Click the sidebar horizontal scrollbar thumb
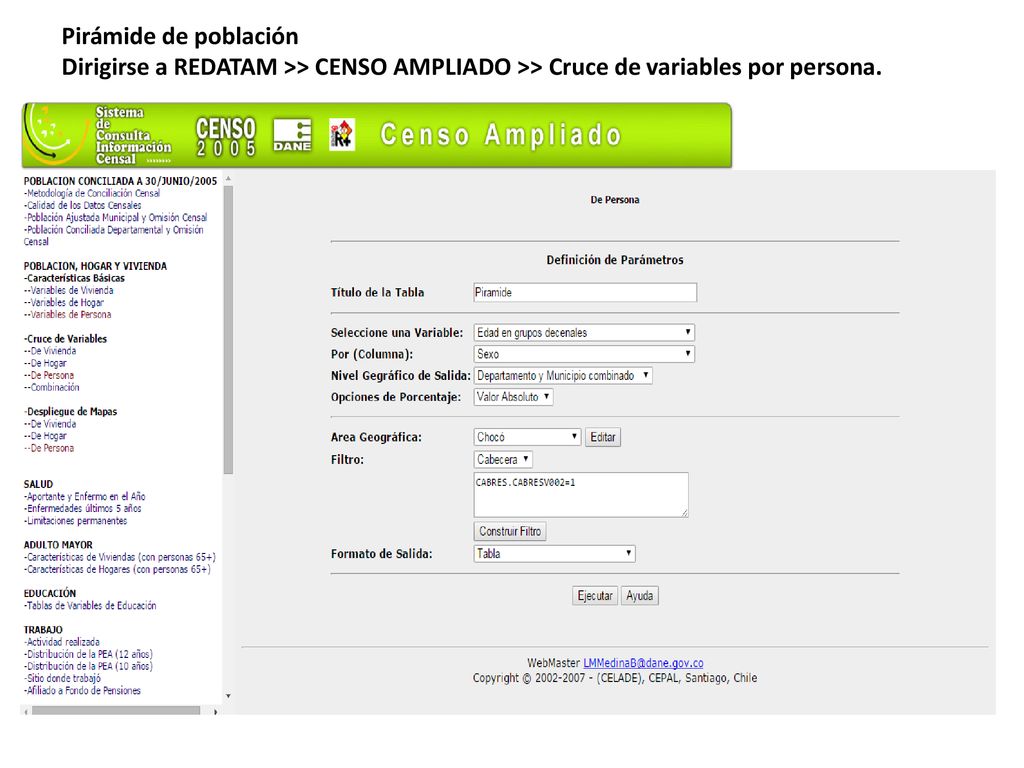 click(x=116, y=711)
